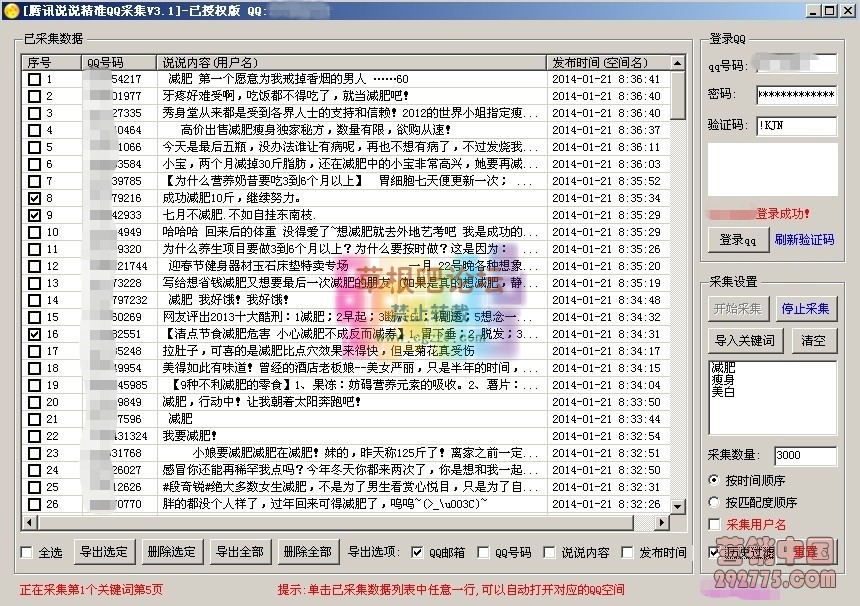
Task: Toggle the 全选 (Select All) checkbox
Action: [x=26, y=551]
